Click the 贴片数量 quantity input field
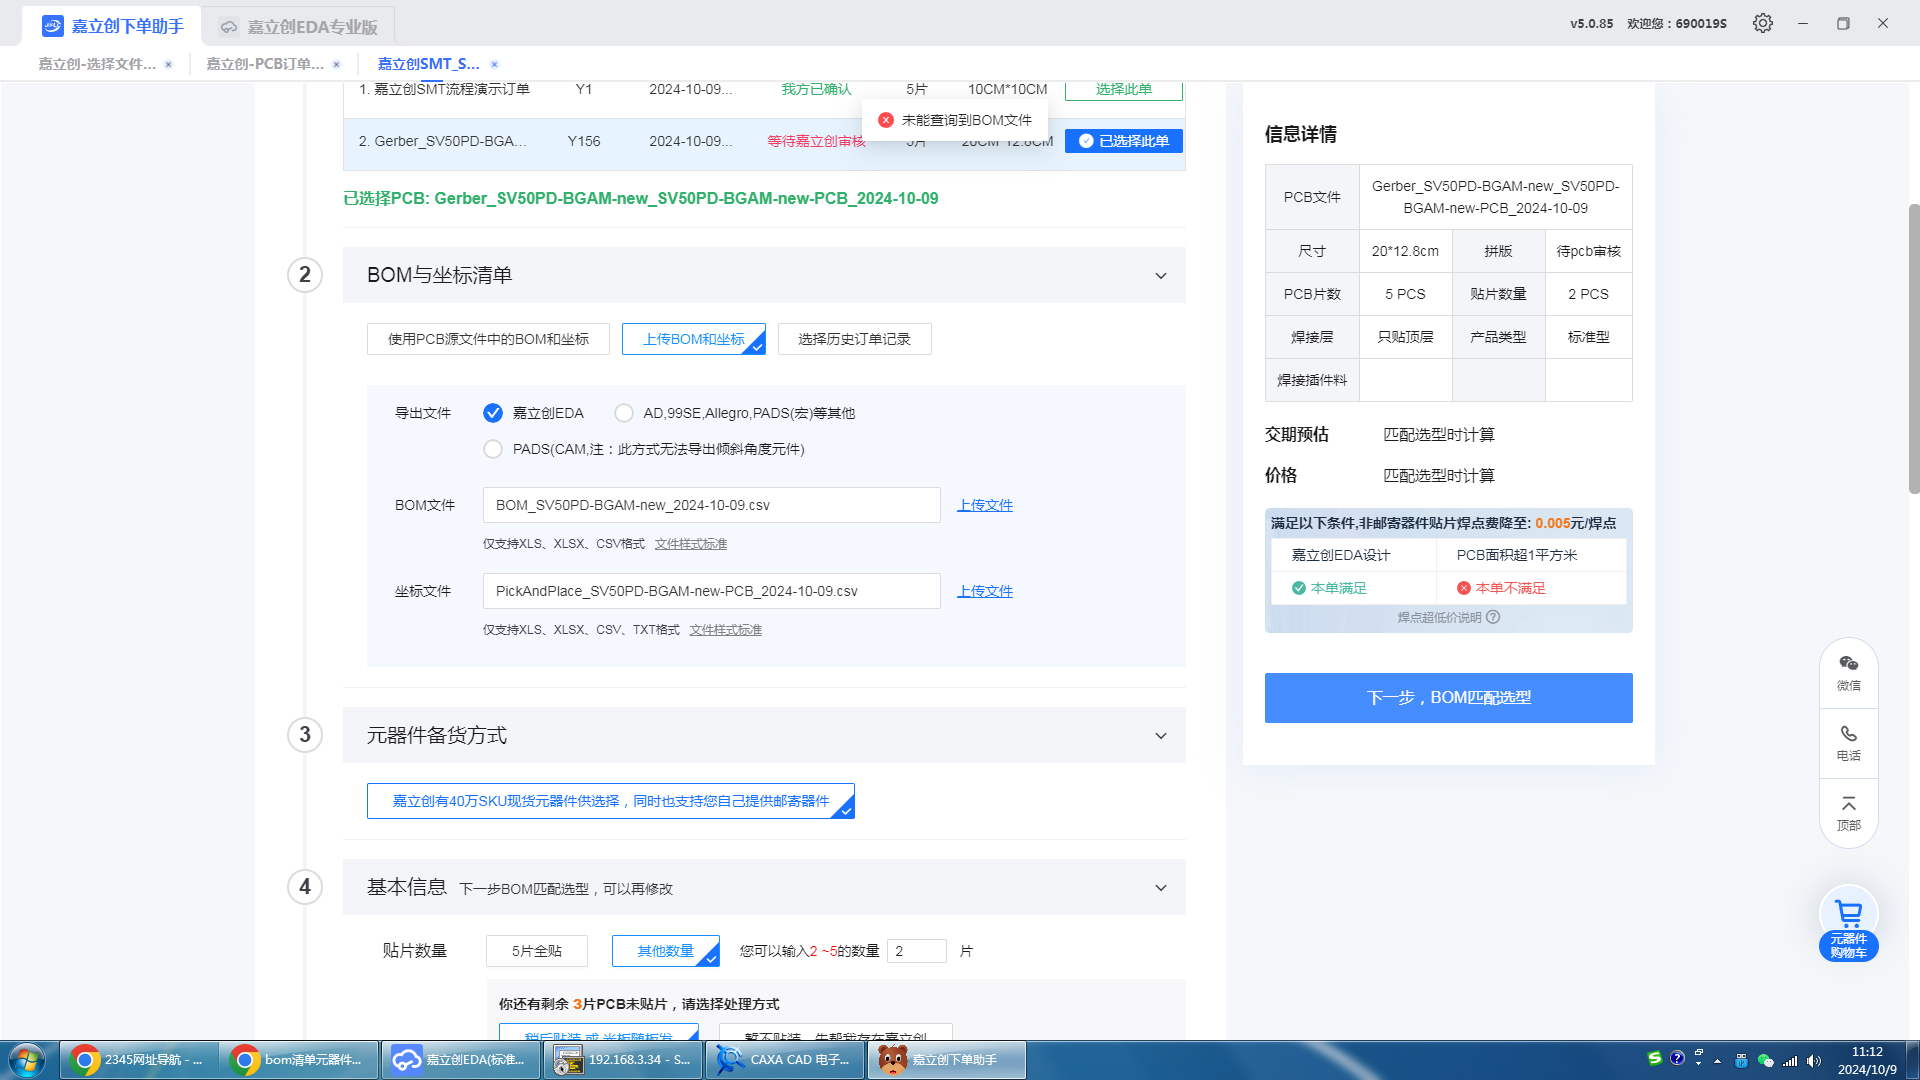Viewport: 1920px width, 1080px height. point(915,951)
